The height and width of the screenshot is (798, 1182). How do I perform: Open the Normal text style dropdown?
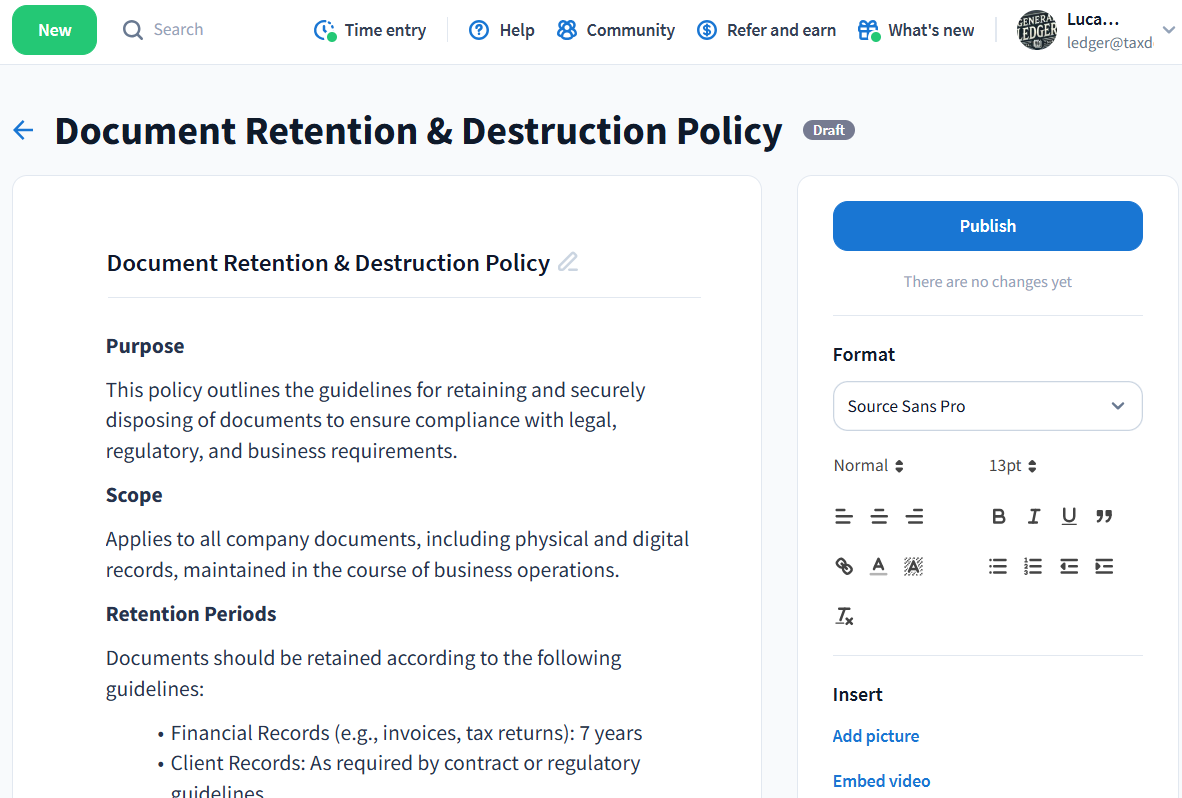coord(868,466)
